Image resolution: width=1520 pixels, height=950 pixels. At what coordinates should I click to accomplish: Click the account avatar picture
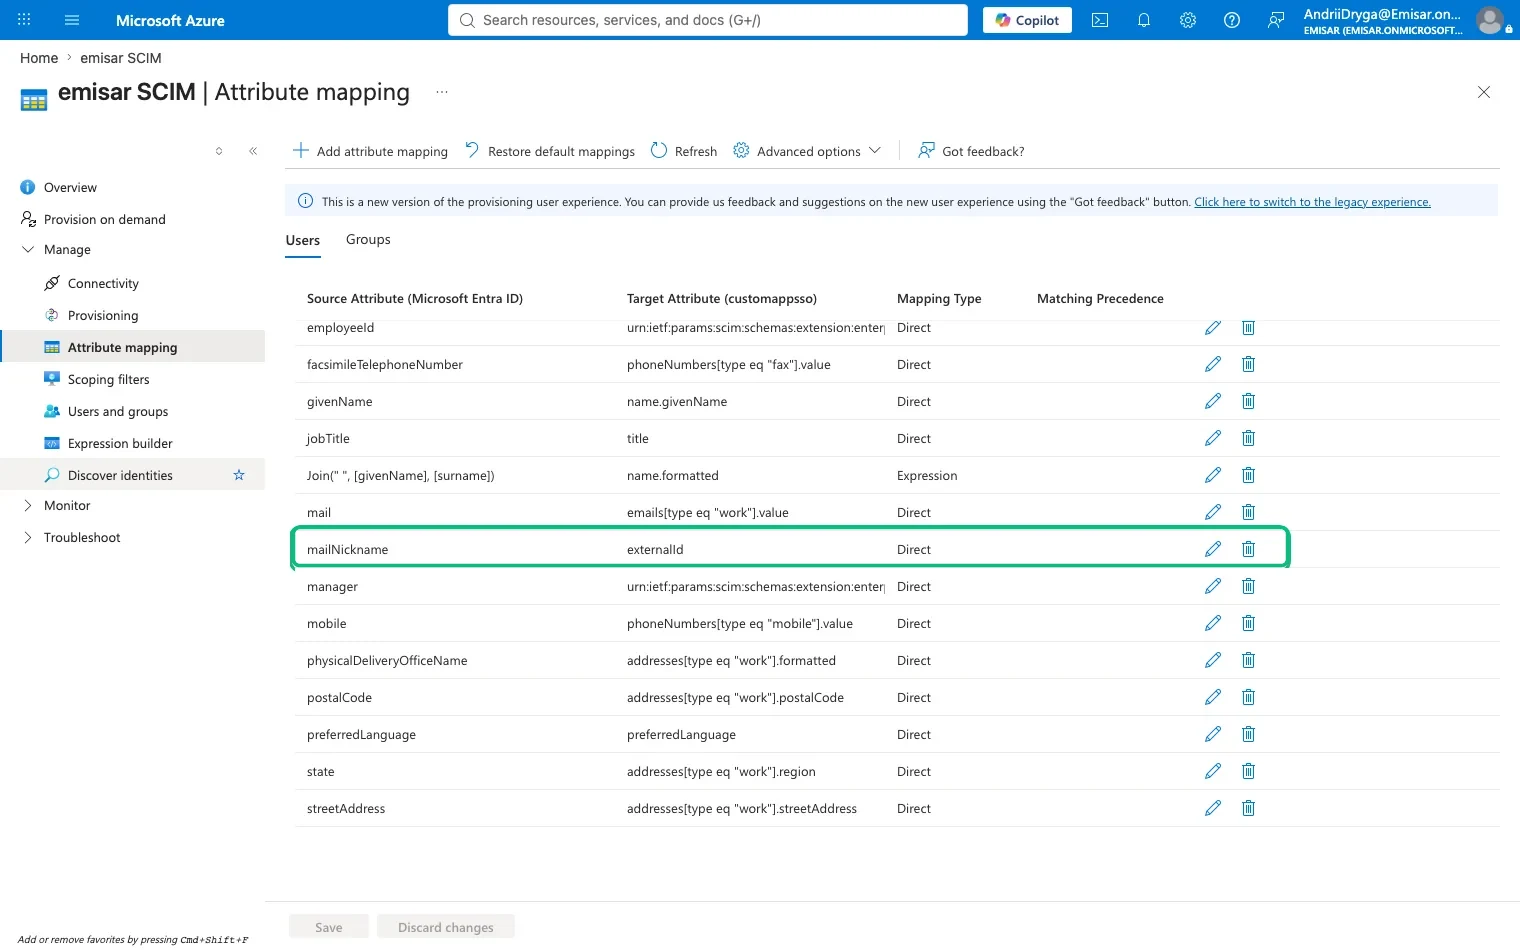(x=1490, y=20)
